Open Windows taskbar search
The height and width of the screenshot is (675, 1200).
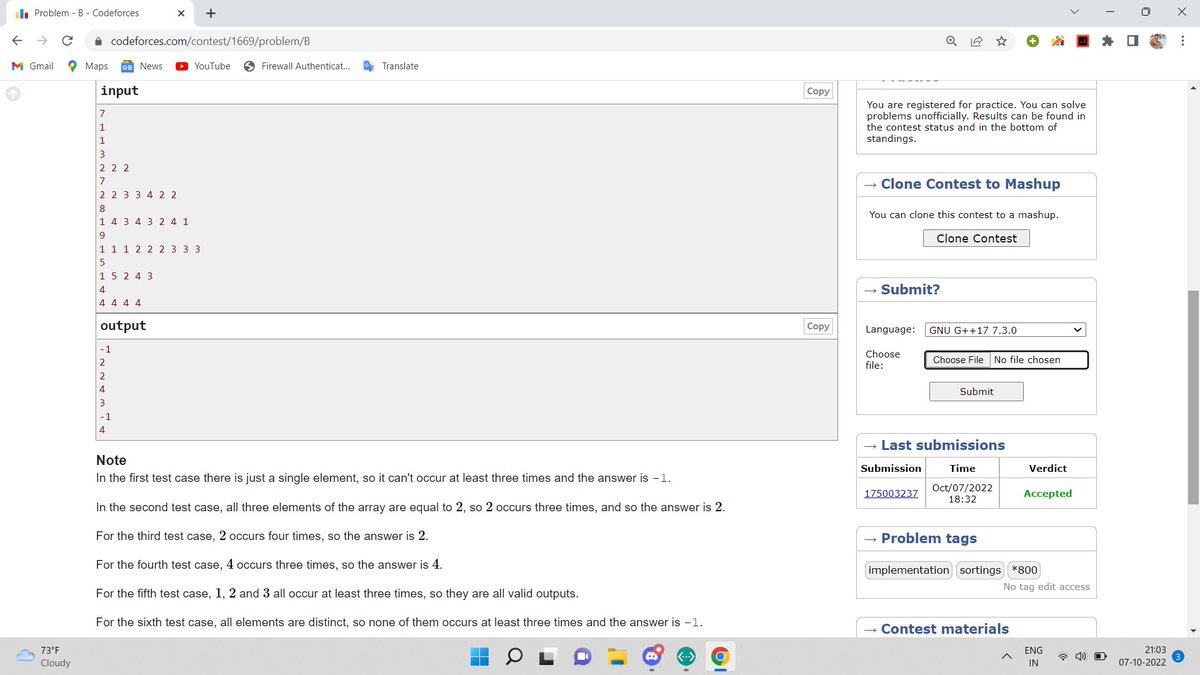[x=514, y=656]
